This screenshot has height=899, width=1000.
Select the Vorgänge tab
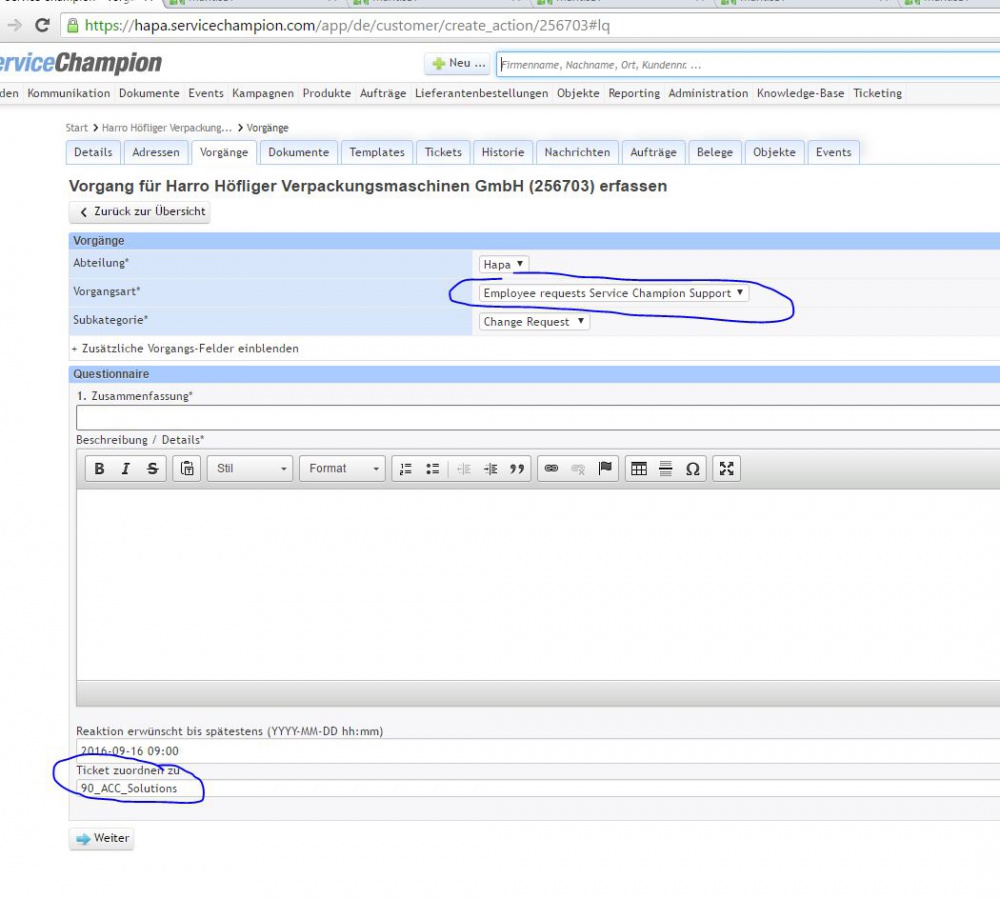224,152
